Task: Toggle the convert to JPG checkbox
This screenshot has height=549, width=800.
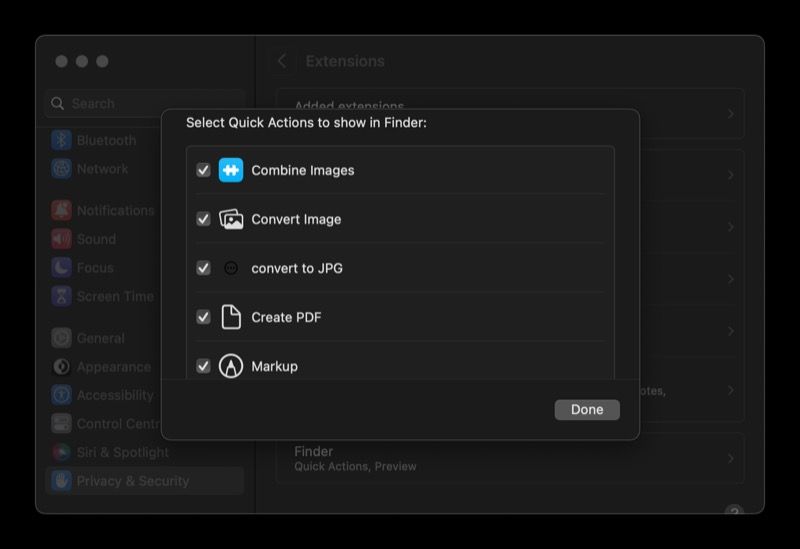Action: coord(203,268)
